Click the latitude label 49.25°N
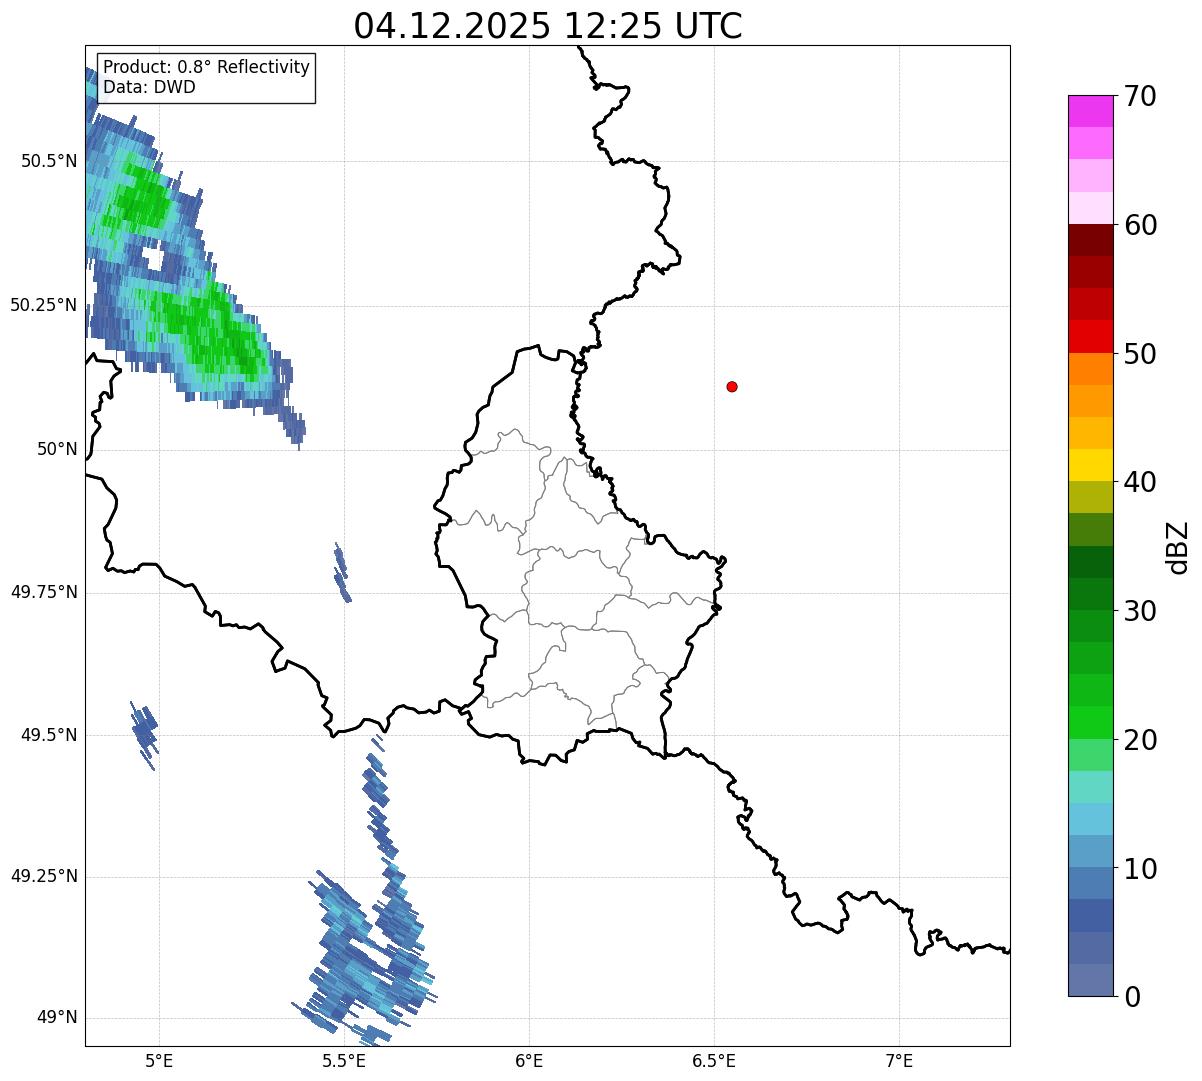 [44, 876]
